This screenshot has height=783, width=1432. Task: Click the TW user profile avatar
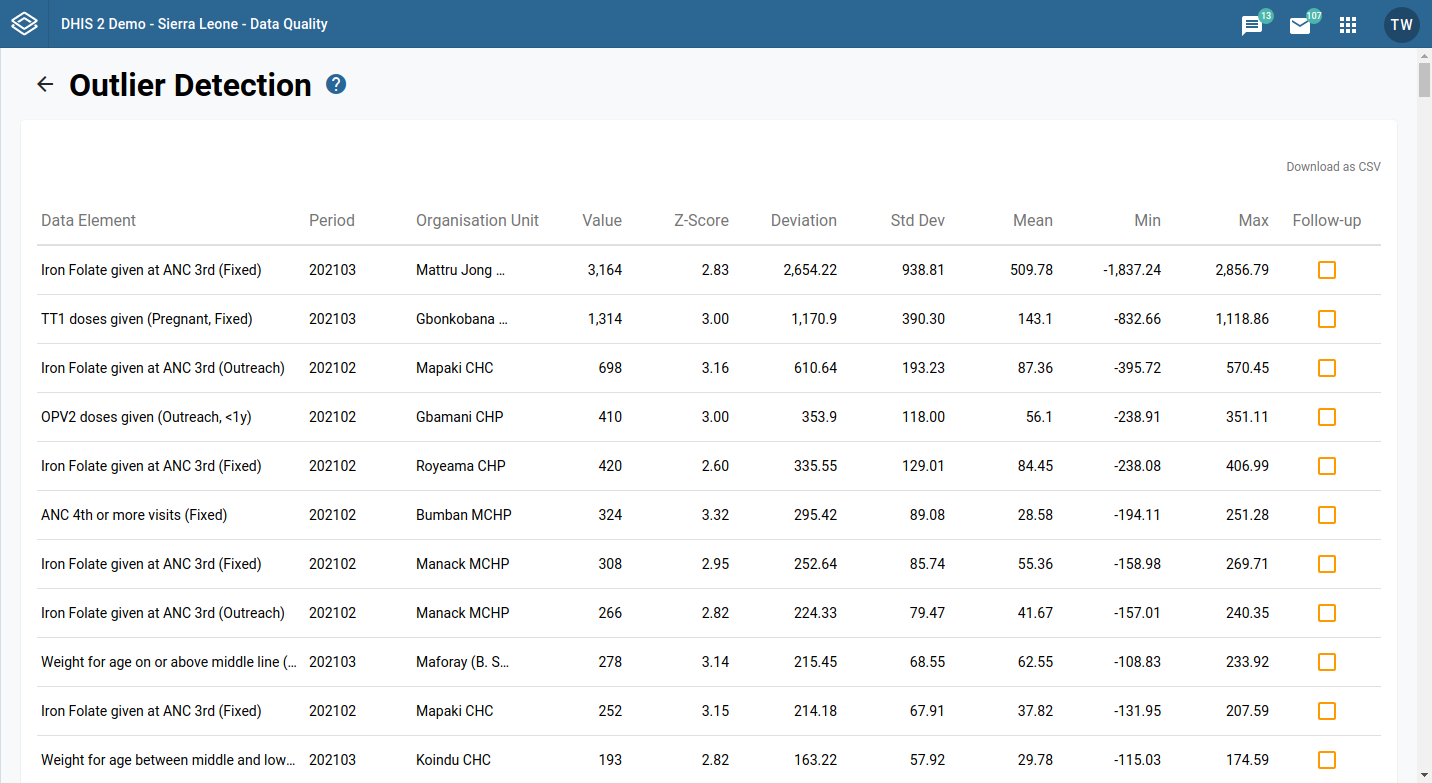coord(1401,25)
